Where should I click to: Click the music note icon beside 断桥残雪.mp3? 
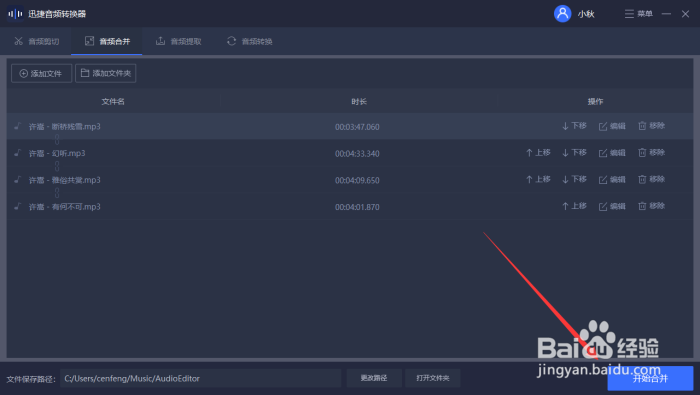point(17,126)
